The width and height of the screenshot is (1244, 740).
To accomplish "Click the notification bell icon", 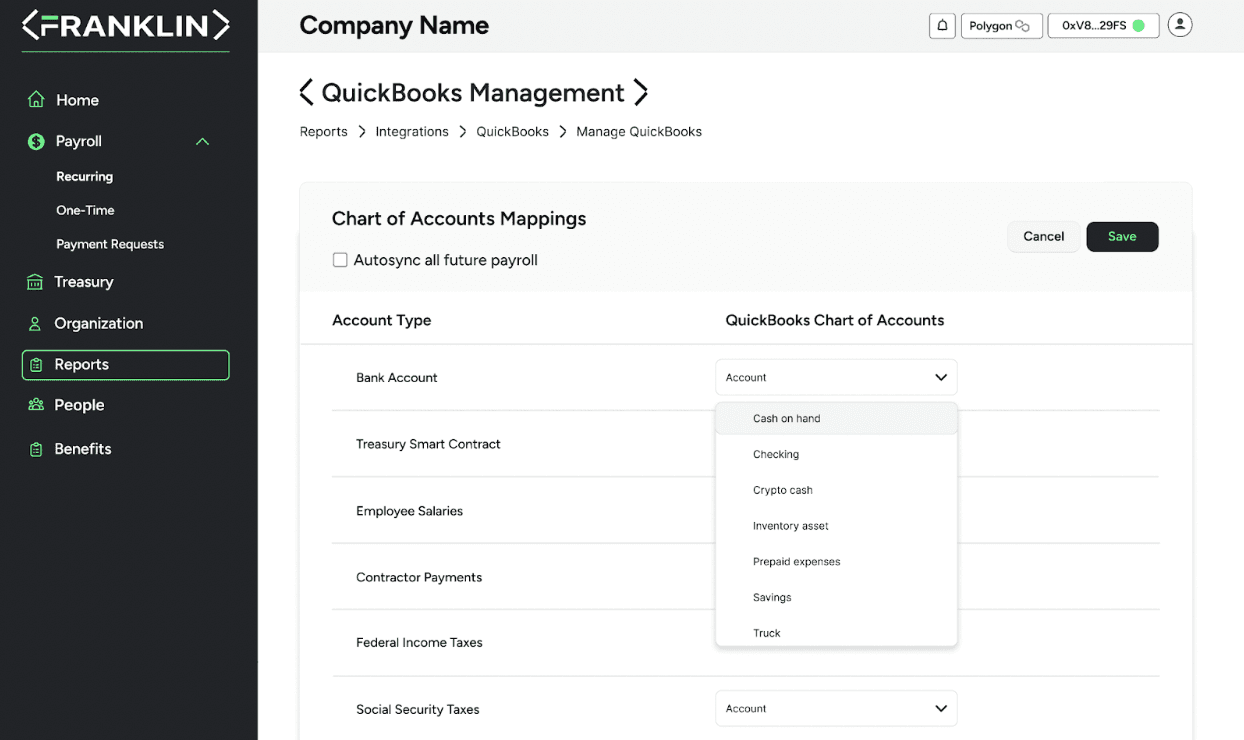I will [x=942, y=26].
